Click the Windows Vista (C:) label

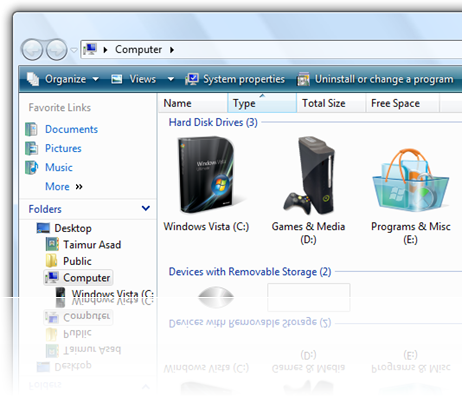(x=206, y=227)
